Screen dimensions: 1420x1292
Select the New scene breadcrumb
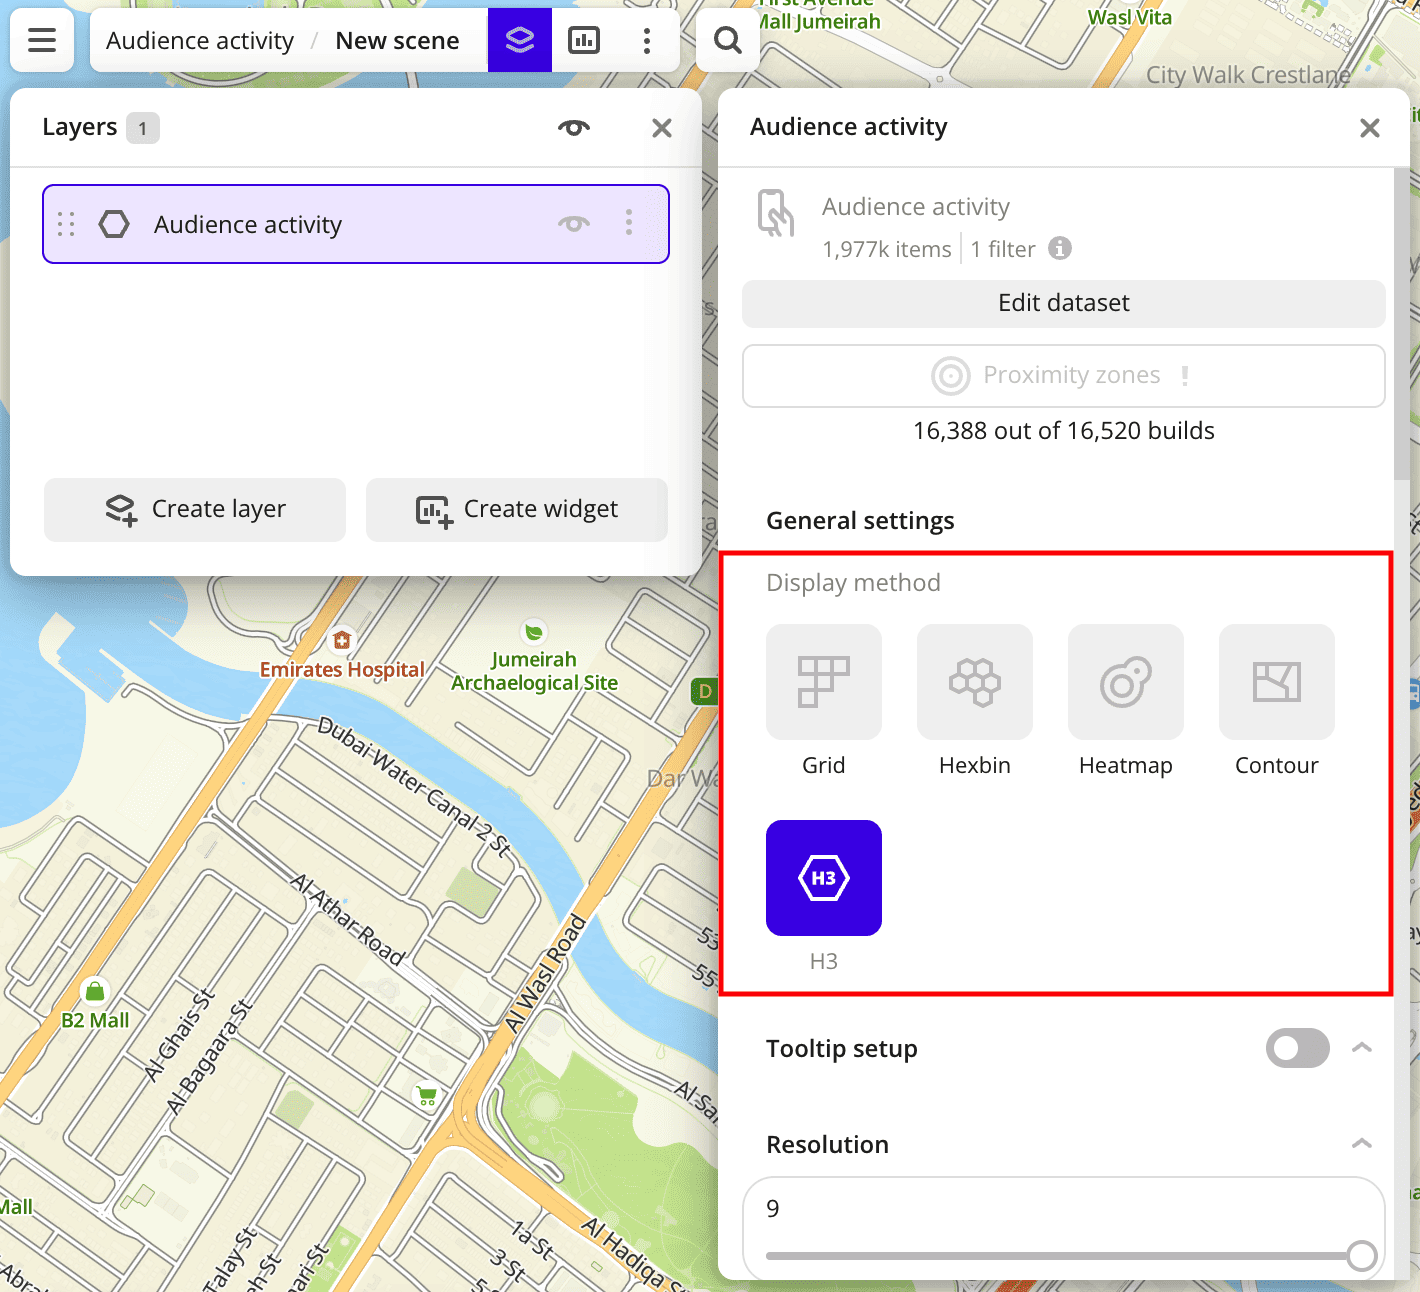tap(397, 41)
